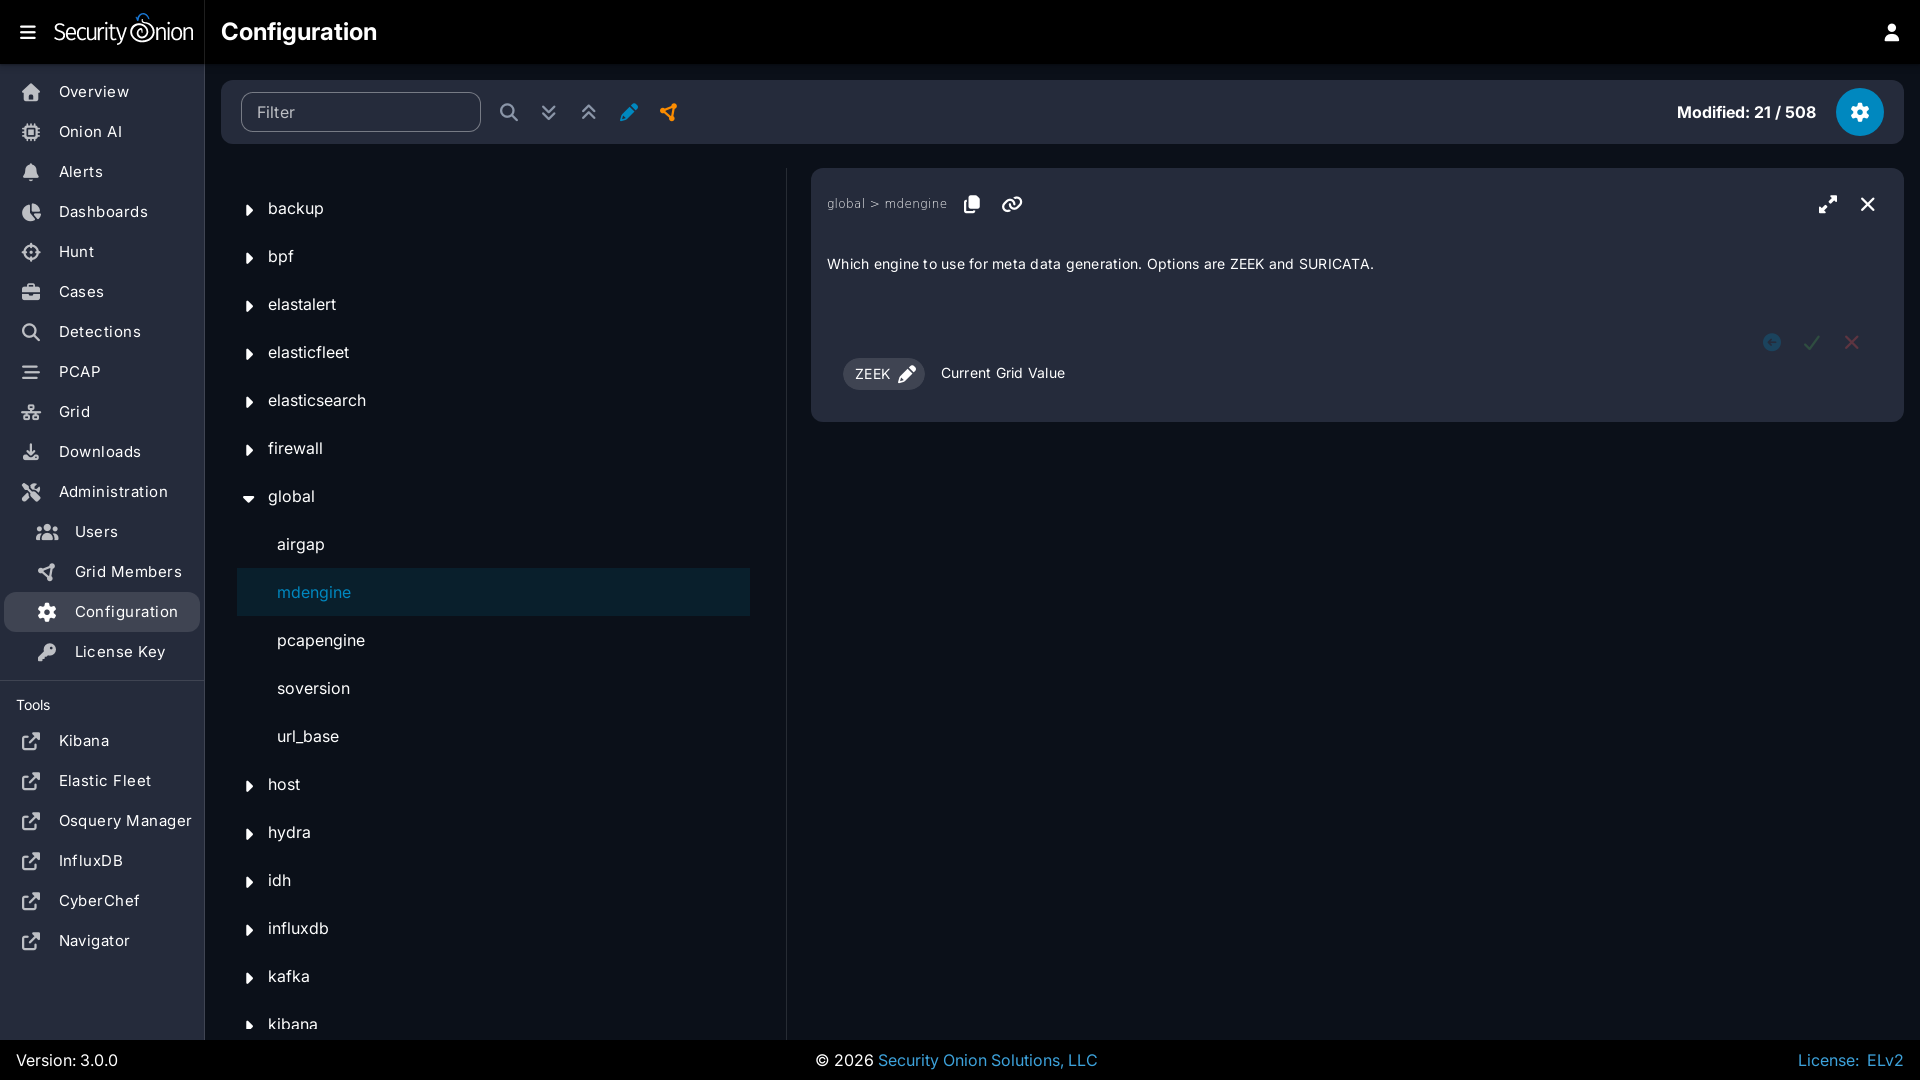Open Grid Members in the sidebar
Screen dimensions: 1920x1080
(x=127, y=572)
